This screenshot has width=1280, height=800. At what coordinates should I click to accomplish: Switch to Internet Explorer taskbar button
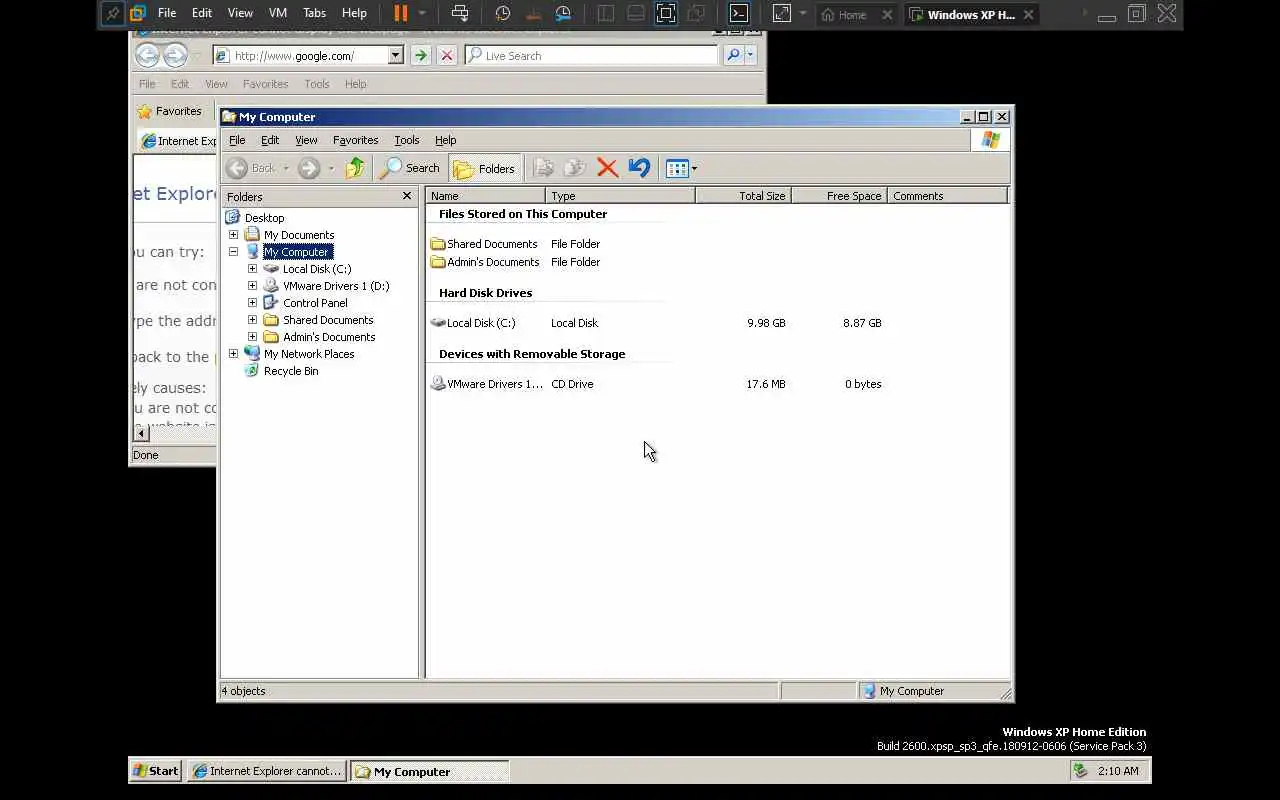point(267,771)
